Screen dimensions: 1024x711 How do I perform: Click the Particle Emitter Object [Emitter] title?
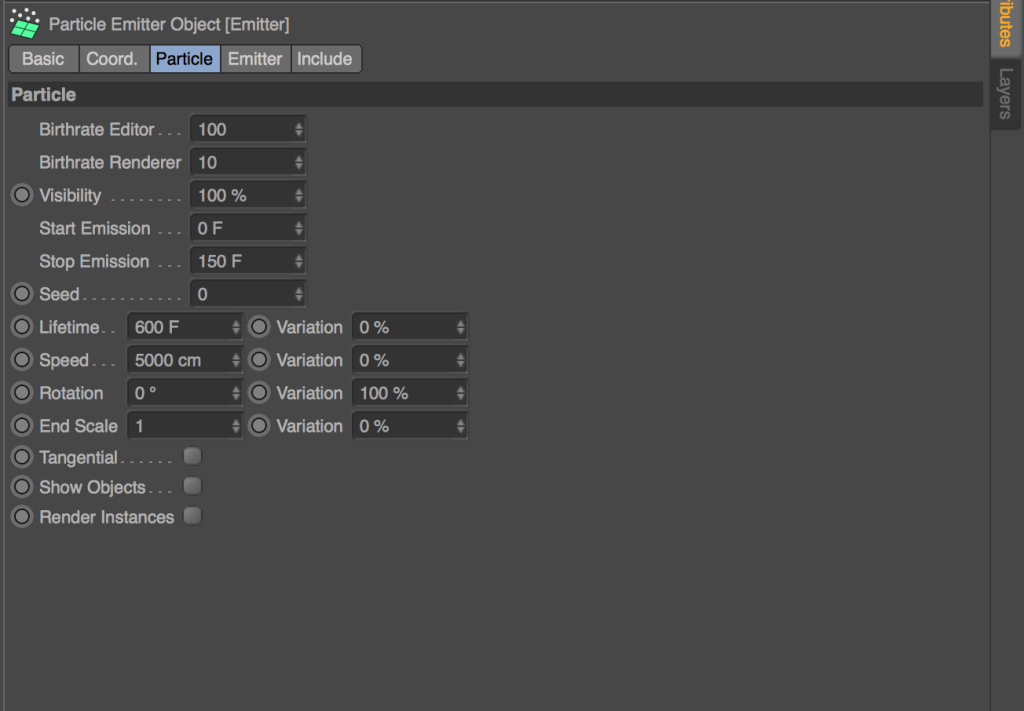(168, 25)
